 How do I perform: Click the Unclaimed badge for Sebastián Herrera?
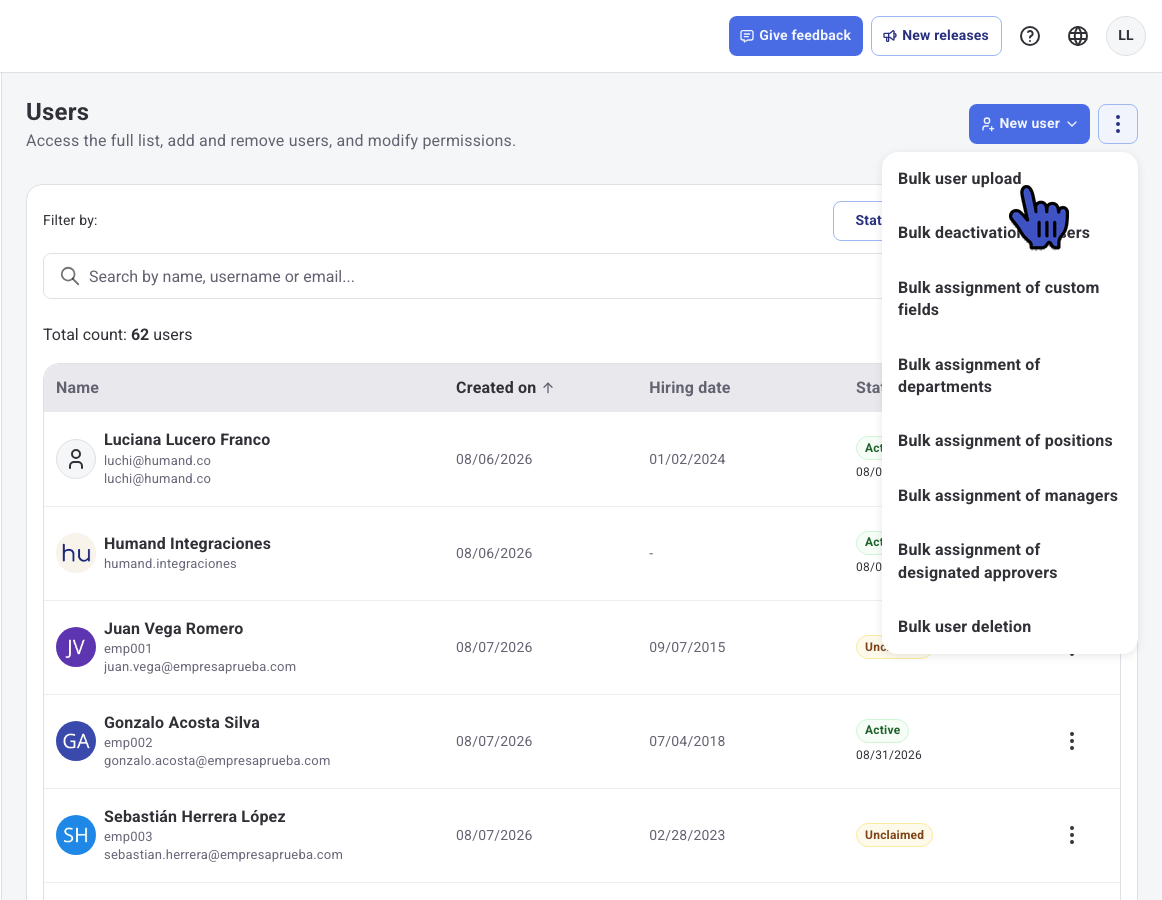pyautogui.click(x=894, y=835)
